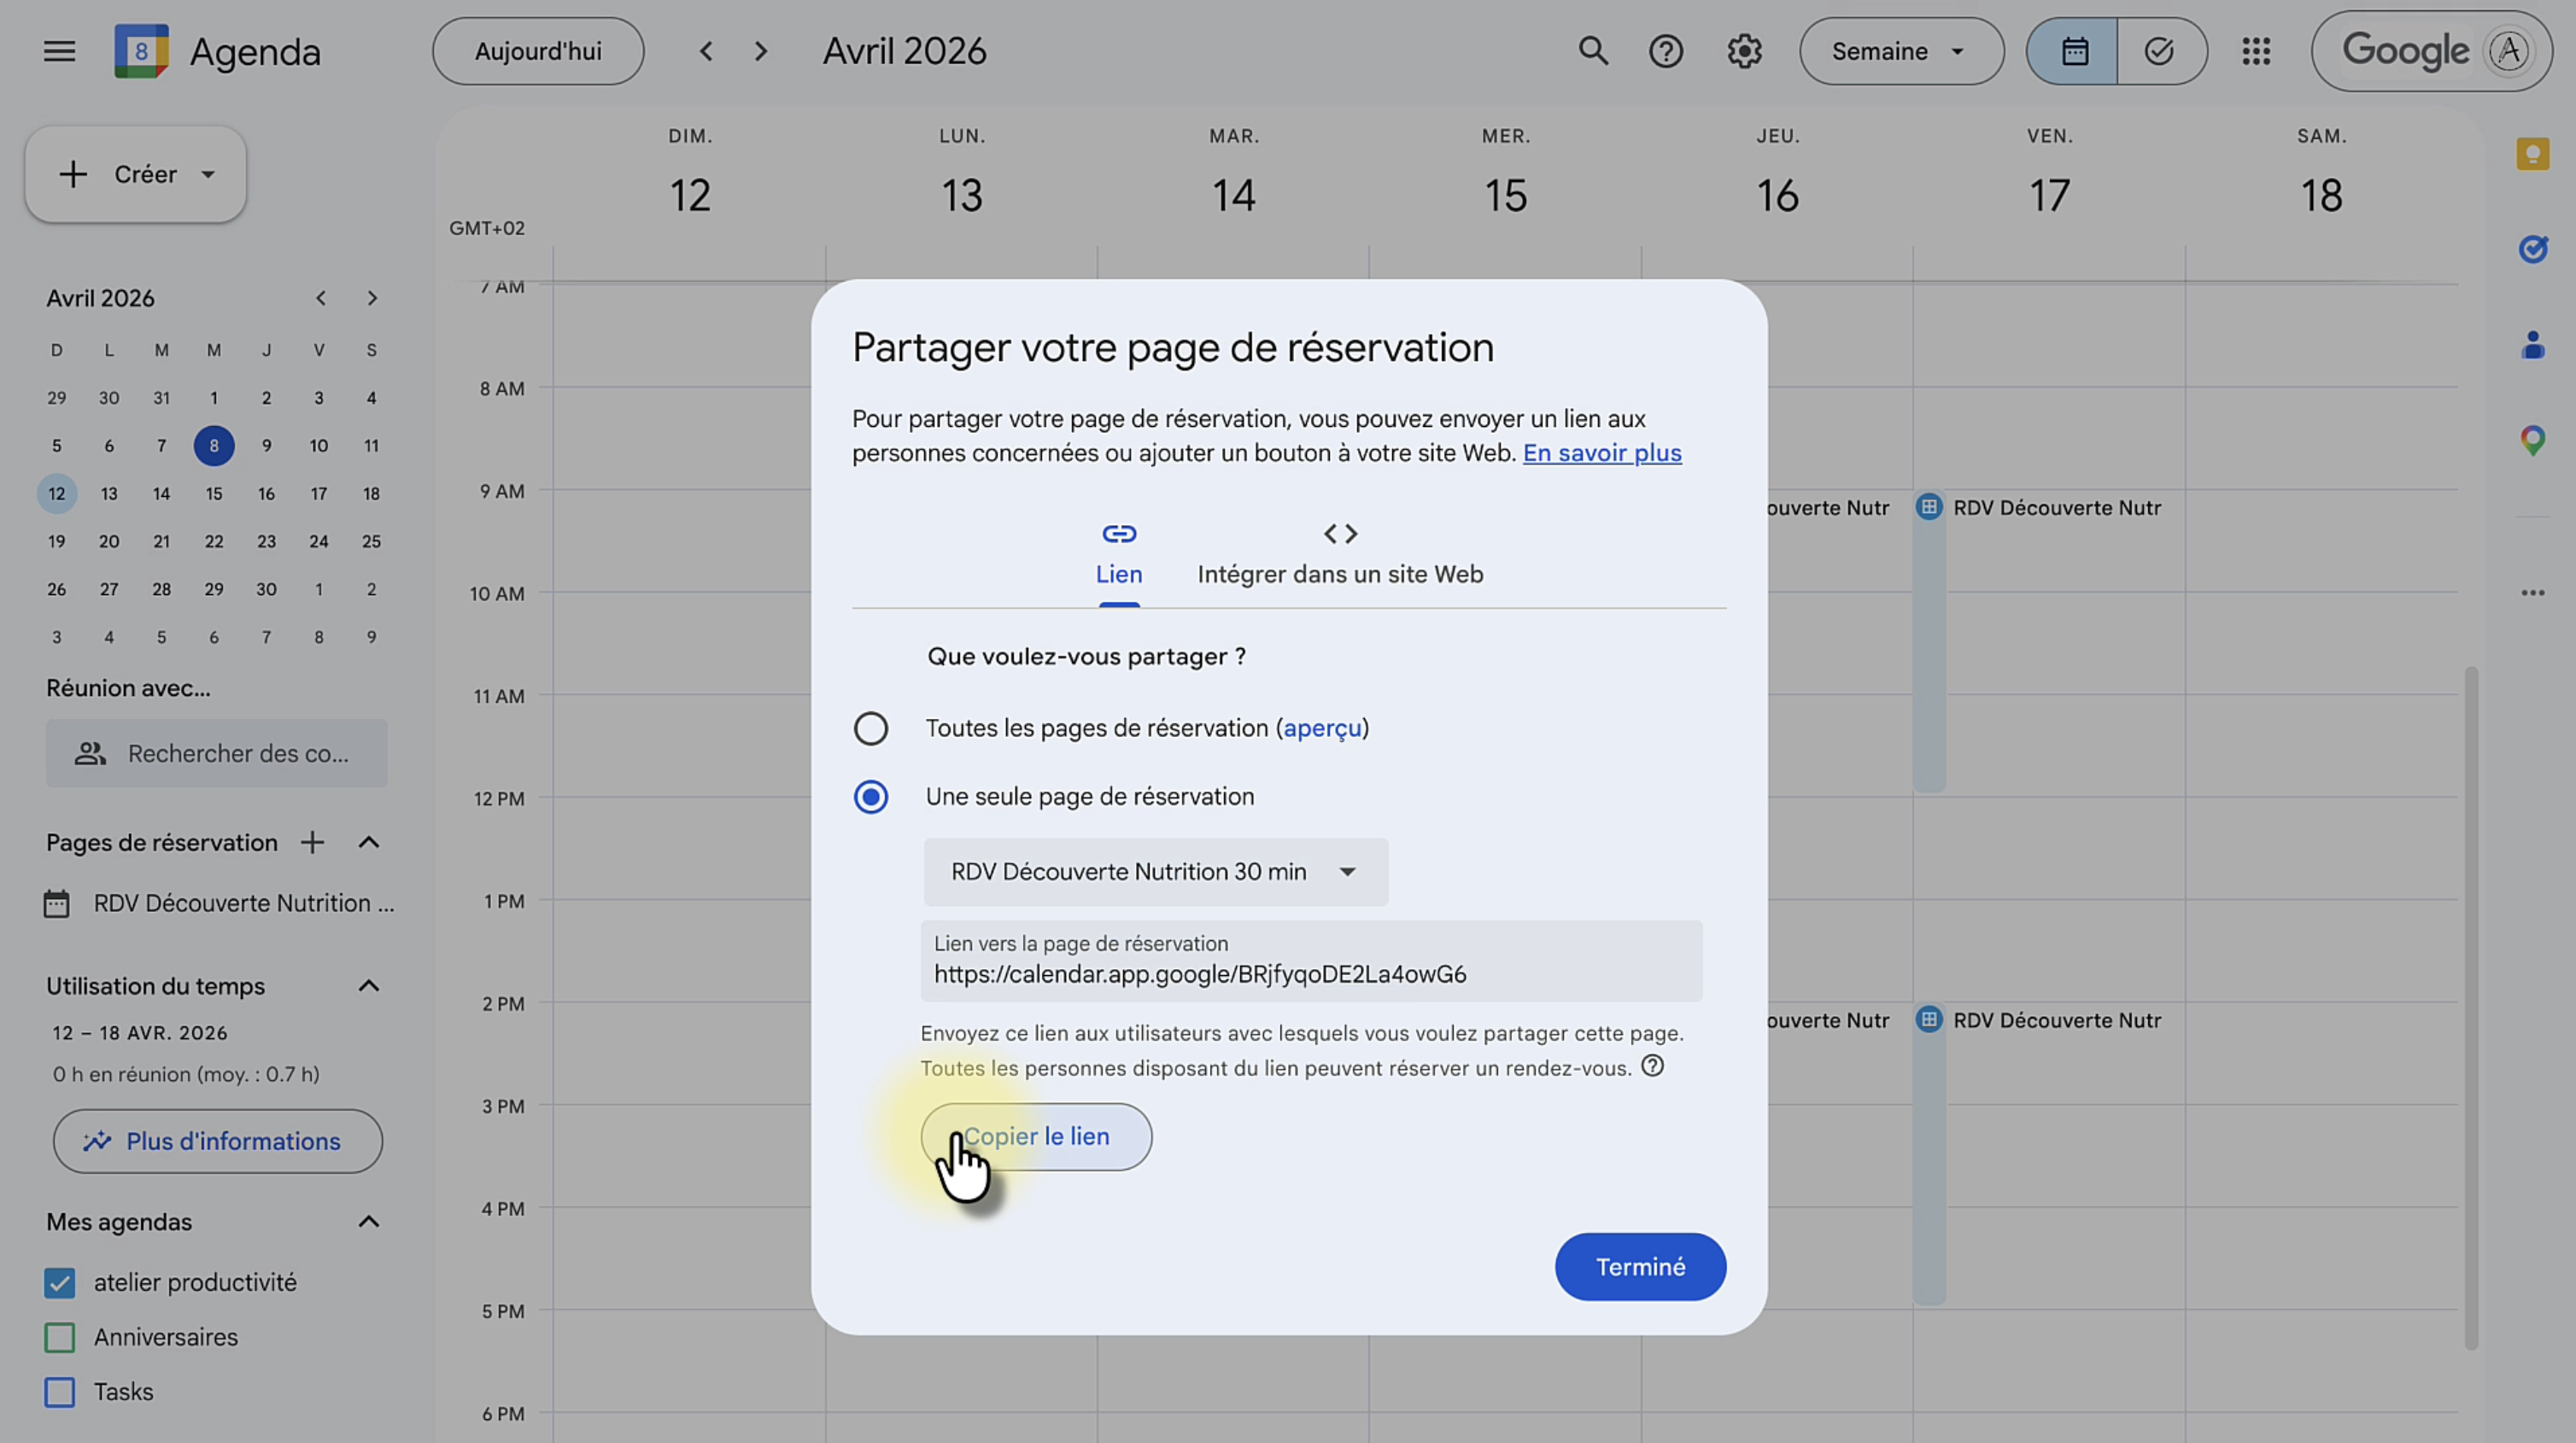The height and width of the screenshot is (1443, 2576).
Task: Select the Lien tab
Action: pos(1118,555)
